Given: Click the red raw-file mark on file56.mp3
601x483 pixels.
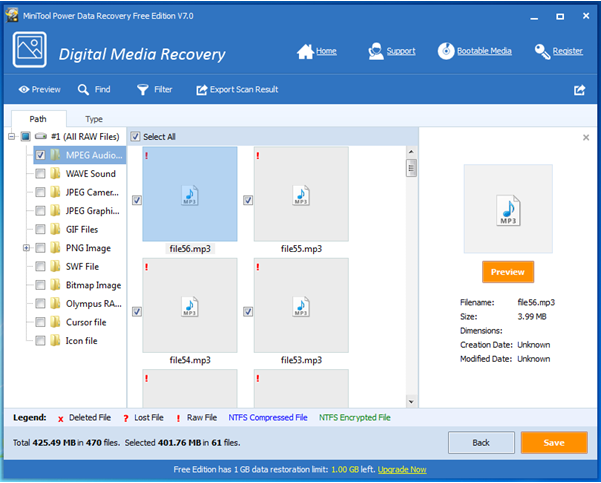Looking at the screenshot, I should 146,156.
